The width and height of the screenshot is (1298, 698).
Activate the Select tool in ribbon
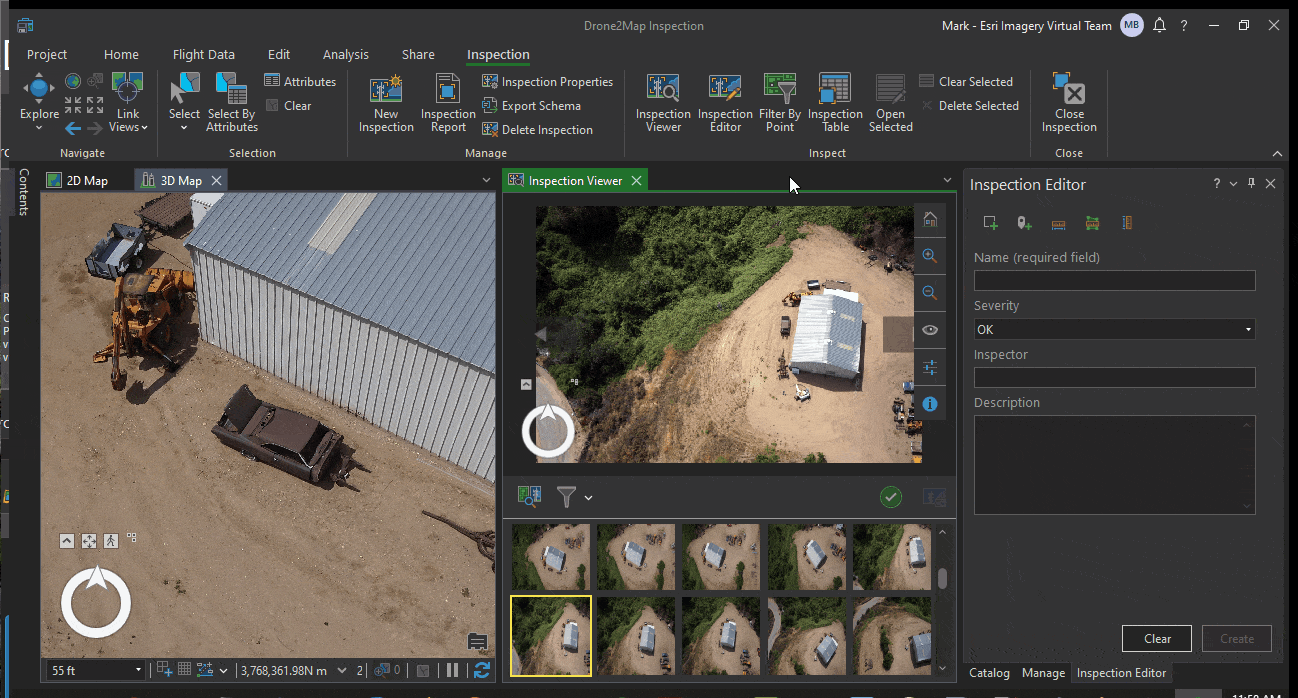coord(184,101)
